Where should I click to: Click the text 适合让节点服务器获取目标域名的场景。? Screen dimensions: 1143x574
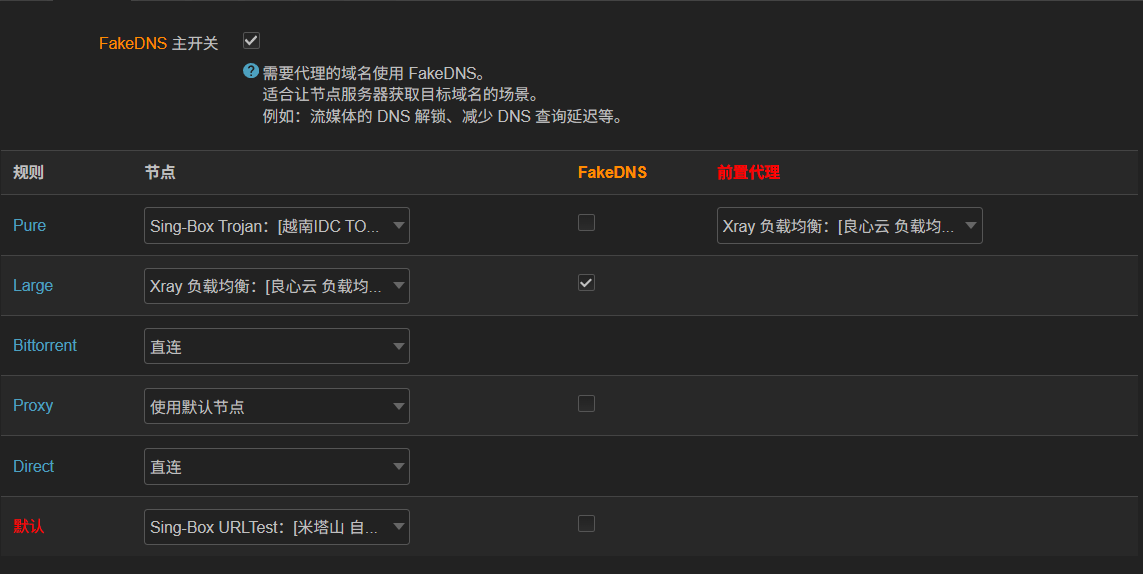coord(400,95)
